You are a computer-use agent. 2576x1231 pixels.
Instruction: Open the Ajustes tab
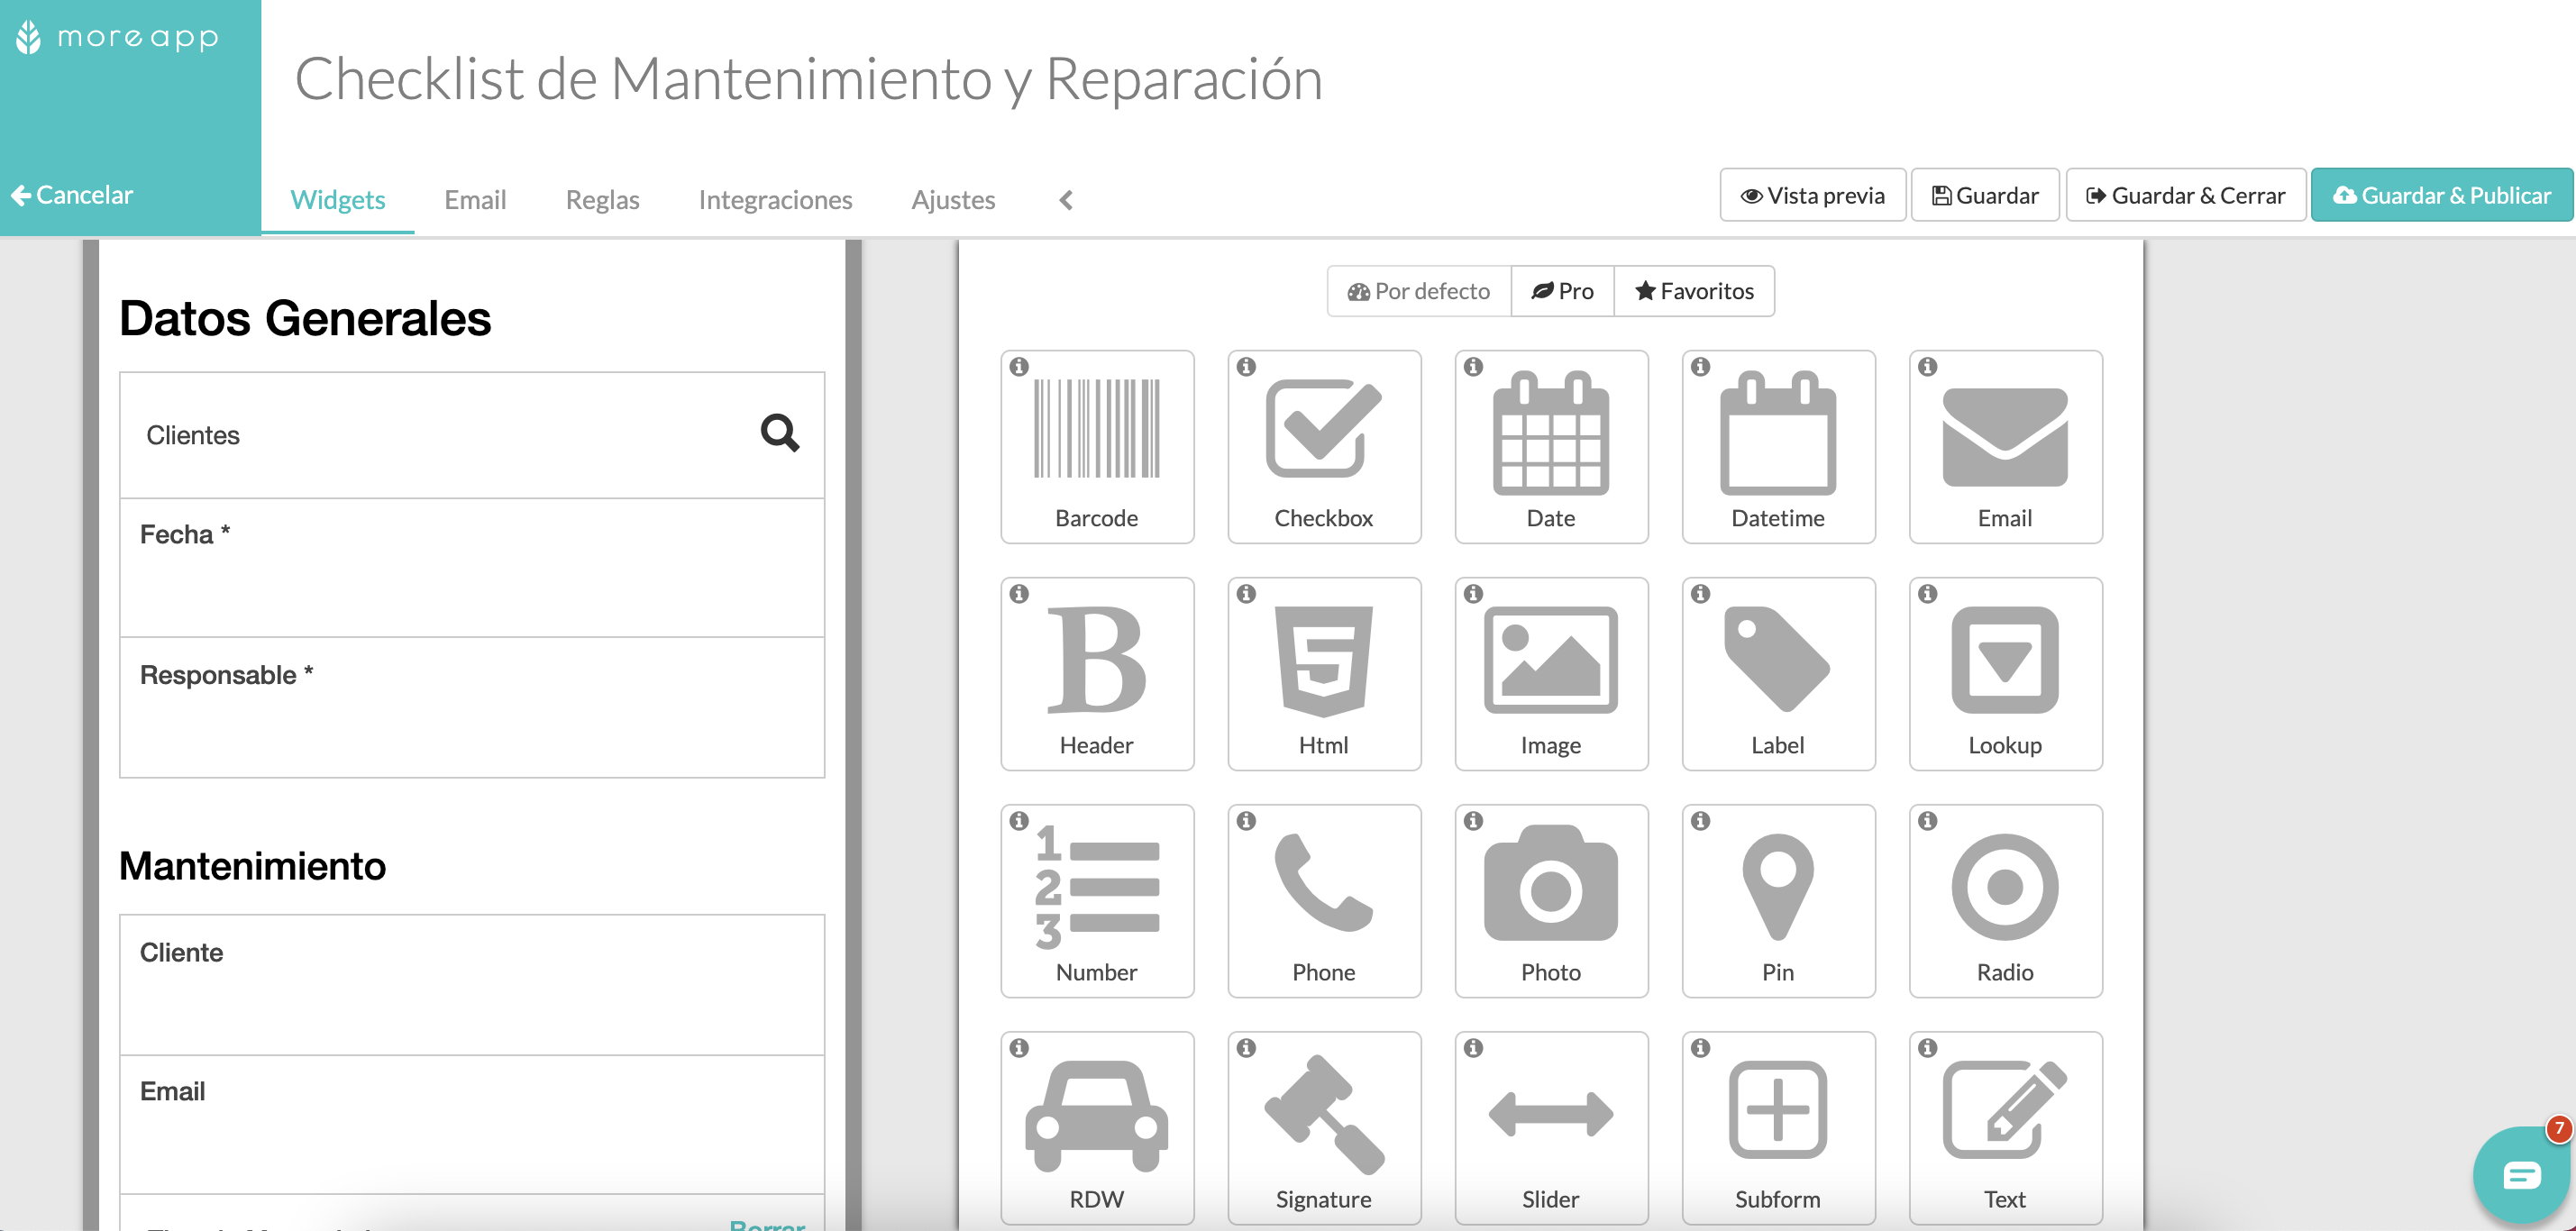953,200
